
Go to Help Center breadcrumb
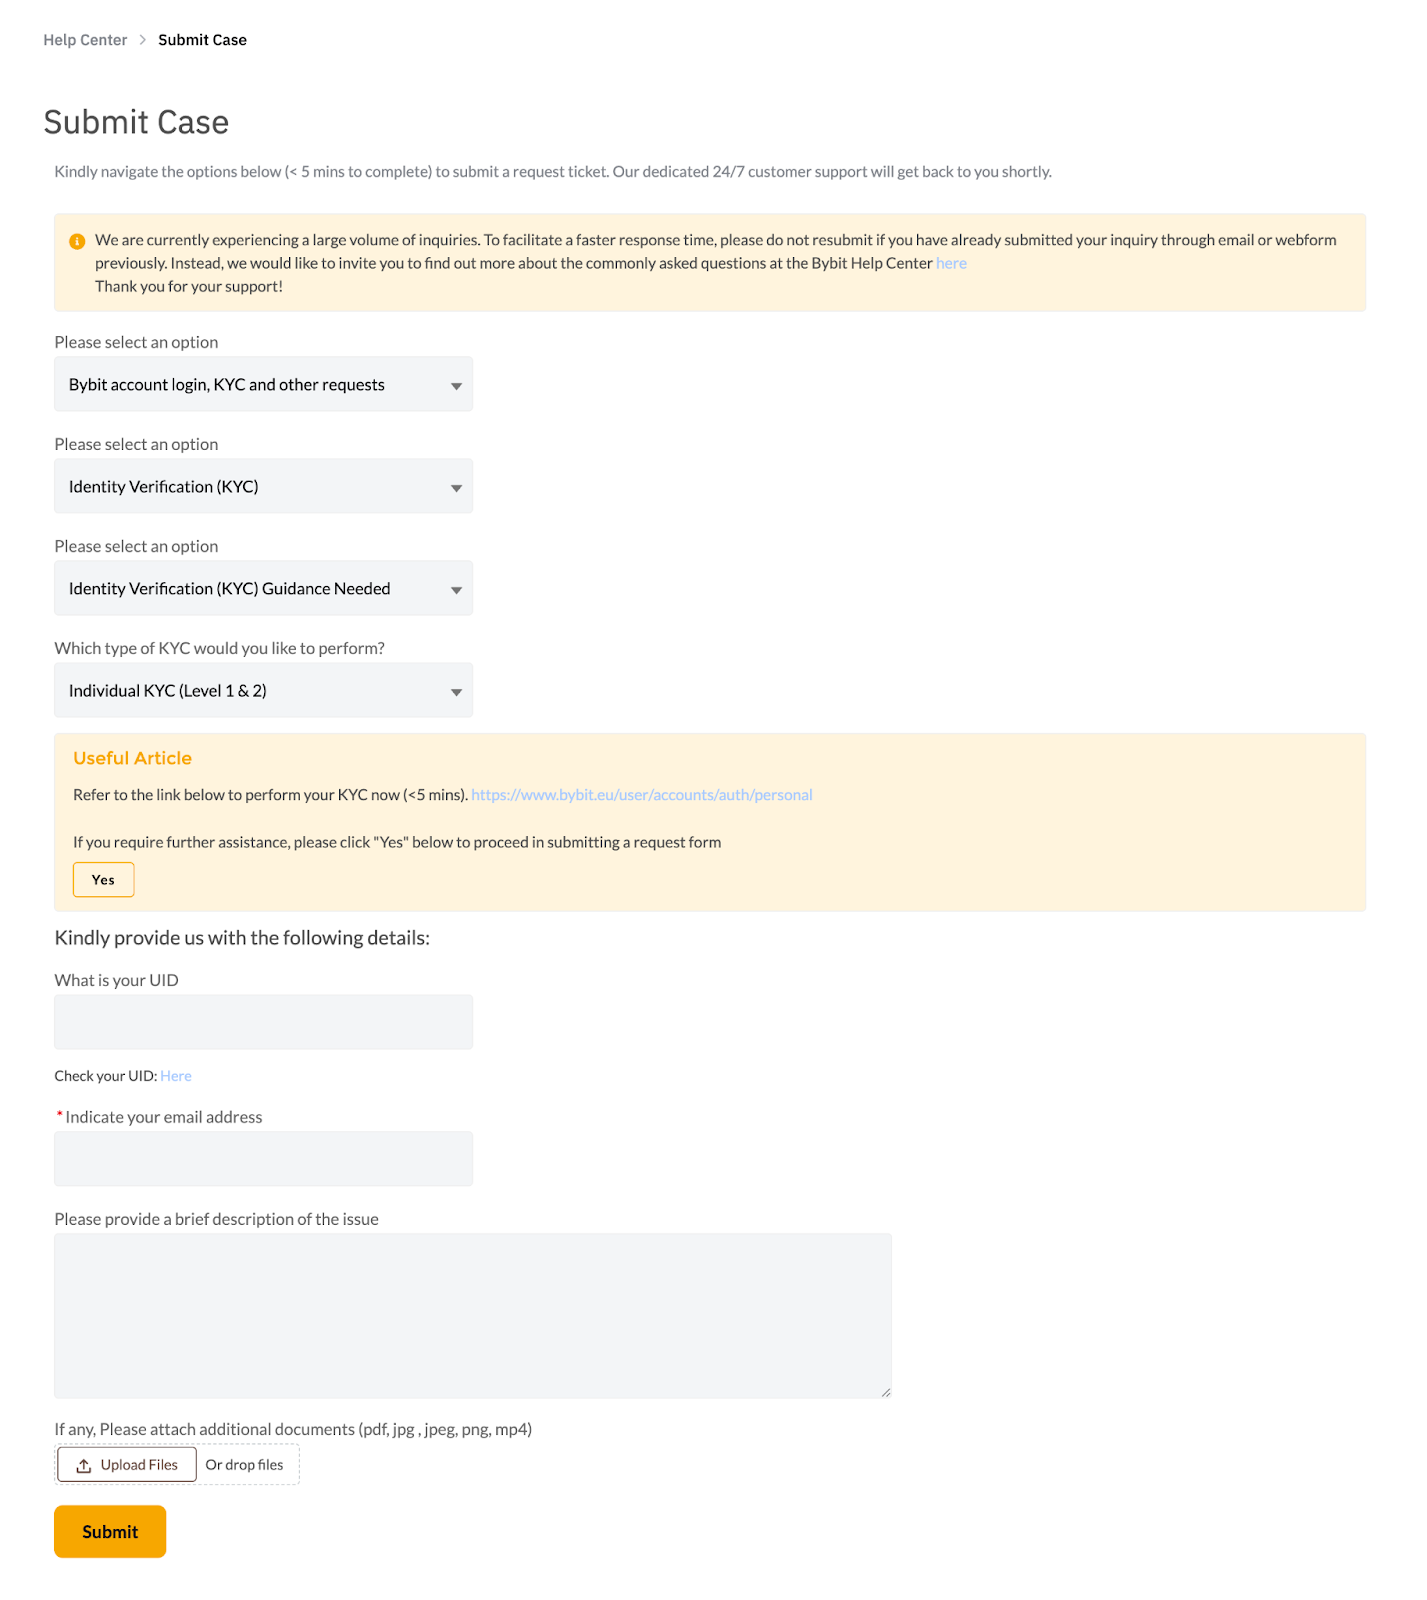(x=85, y=40)
